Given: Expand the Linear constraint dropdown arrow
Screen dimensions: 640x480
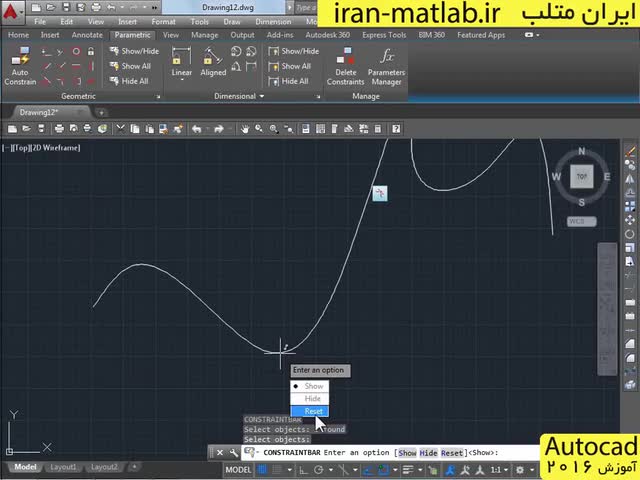Looking at the screenshot, I should point(182,80).
